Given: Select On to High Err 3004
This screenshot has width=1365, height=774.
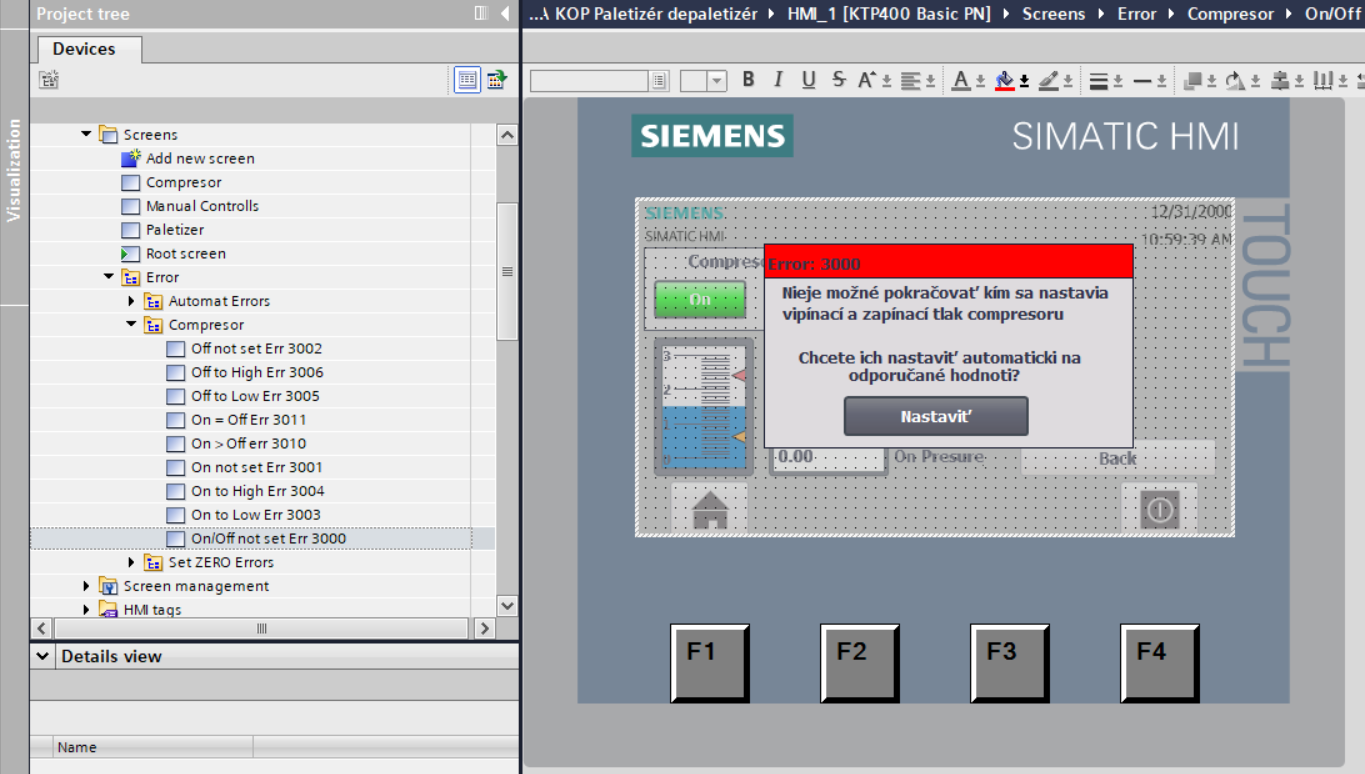Looking at the screenshot, I should [x=258, y=491].
